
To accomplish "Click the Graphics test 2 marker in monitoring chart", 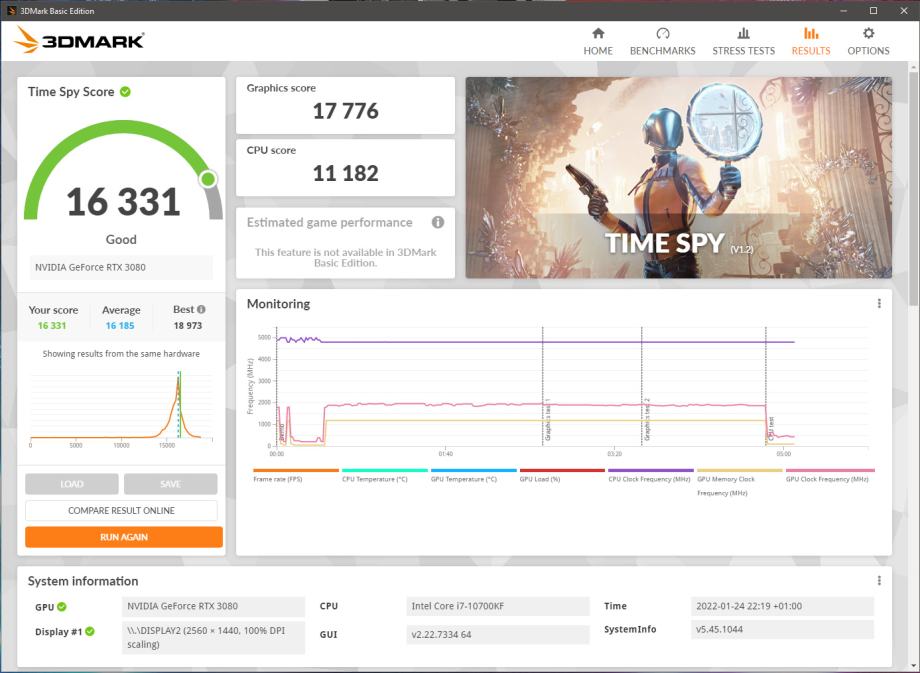I will (x=647, y=419).
